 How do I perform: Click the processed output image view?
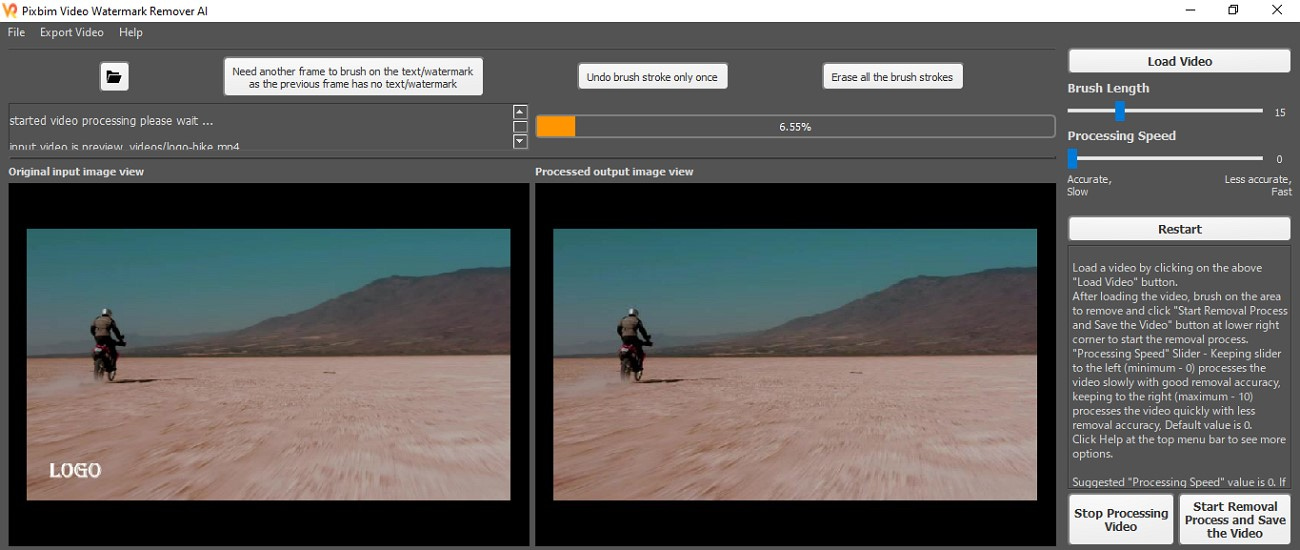click(x=795, y=364)
